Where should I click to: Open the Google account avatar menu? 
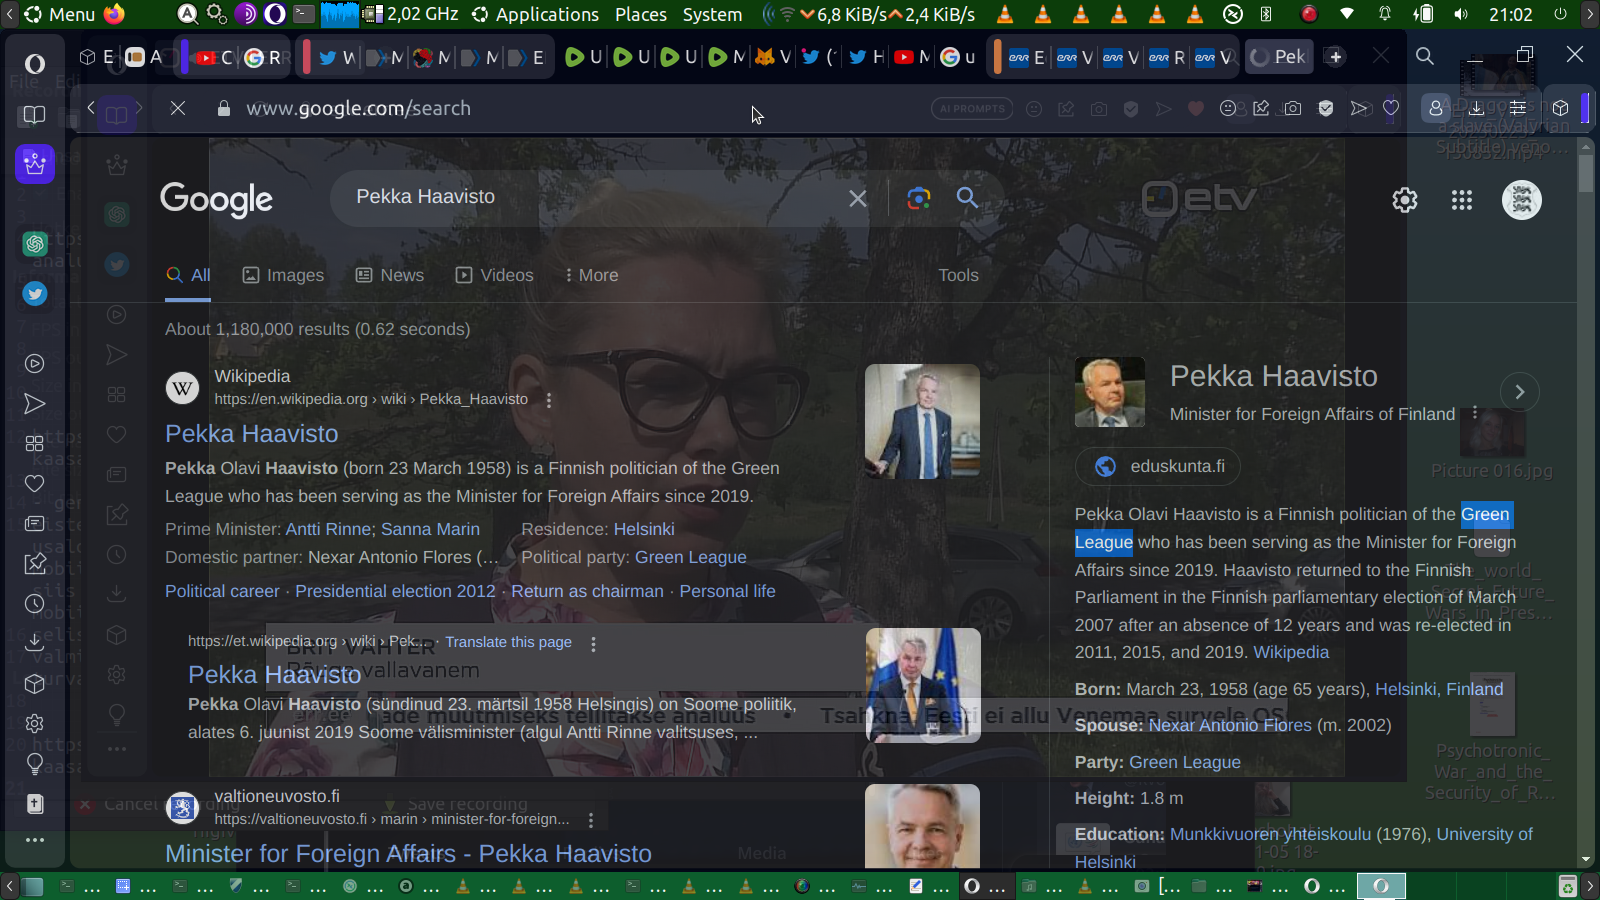pyautogui.click(x=1522, y=200)
